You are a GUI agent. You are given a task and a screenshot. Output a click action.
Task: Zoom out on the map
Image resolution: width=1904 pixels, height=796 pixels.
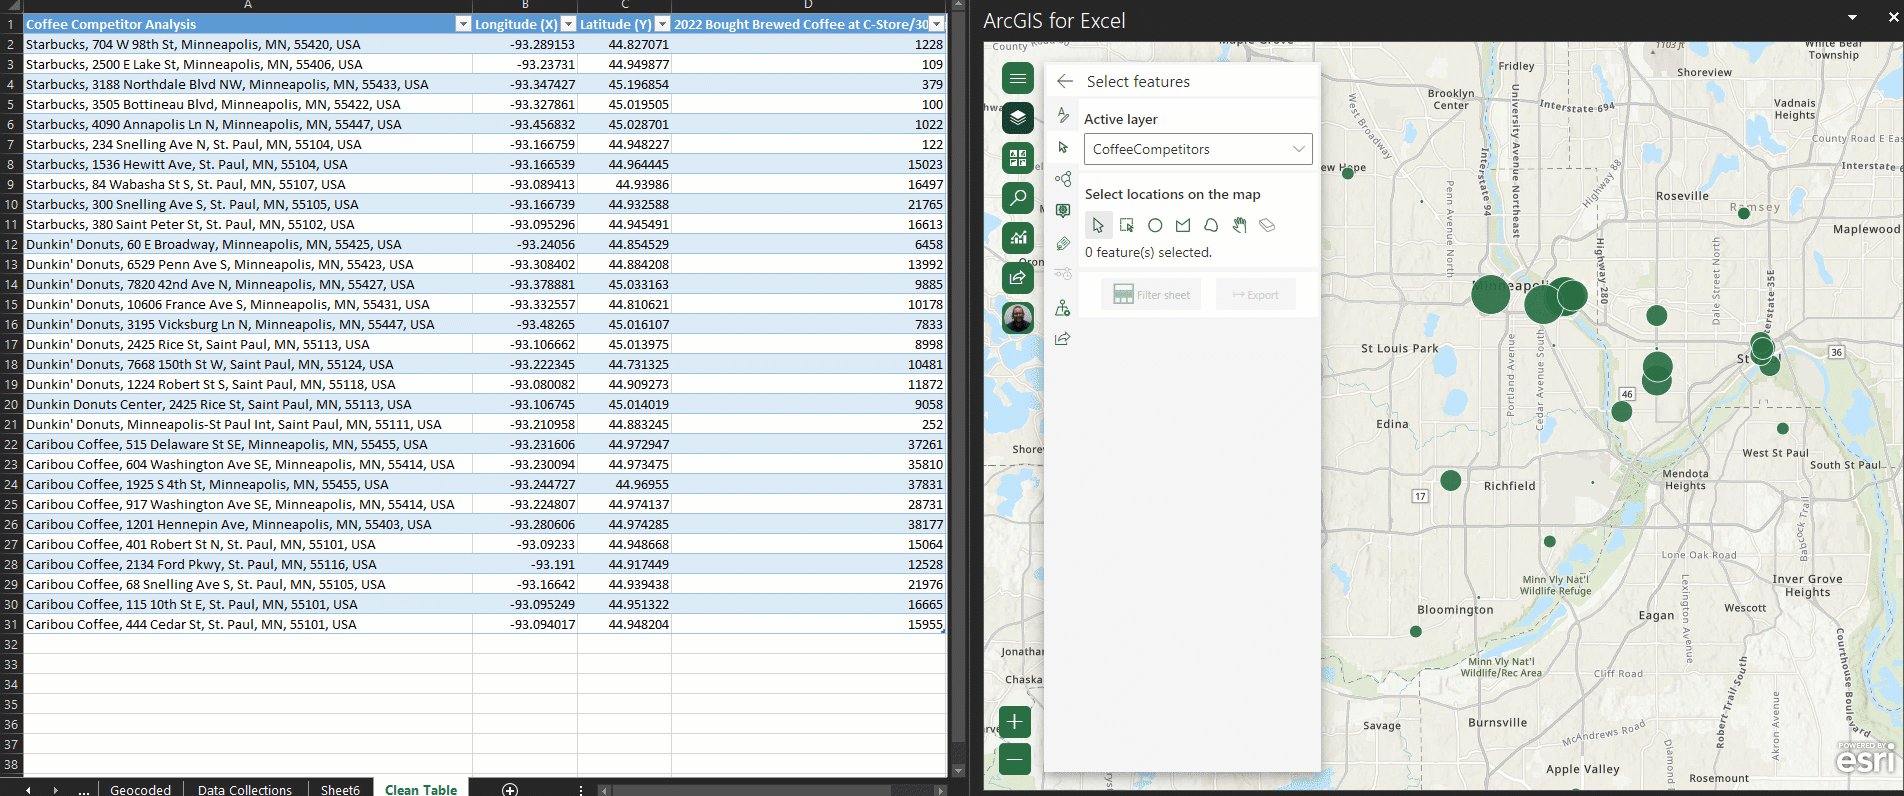click(x=1015, y=759)
